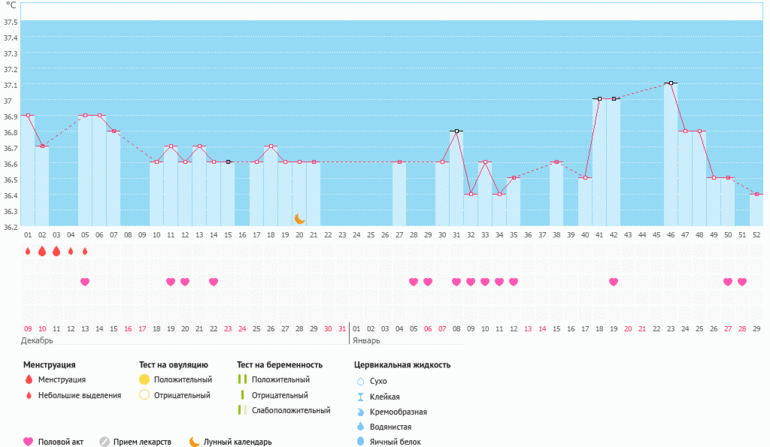Click the Лунный календарь legend moon icon
Image resolution: width=770 pixels, height=447 pixels.
click(195, 441)
